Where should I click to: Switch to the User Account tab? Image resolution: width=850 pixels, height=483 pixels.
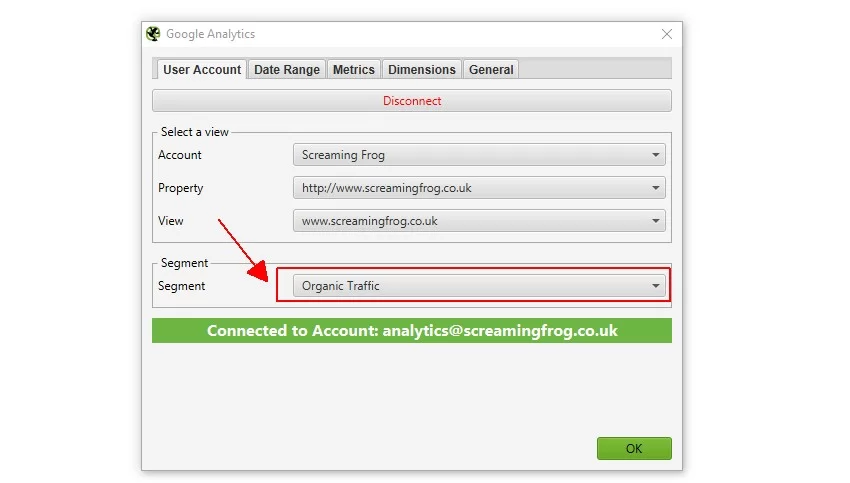202,69
